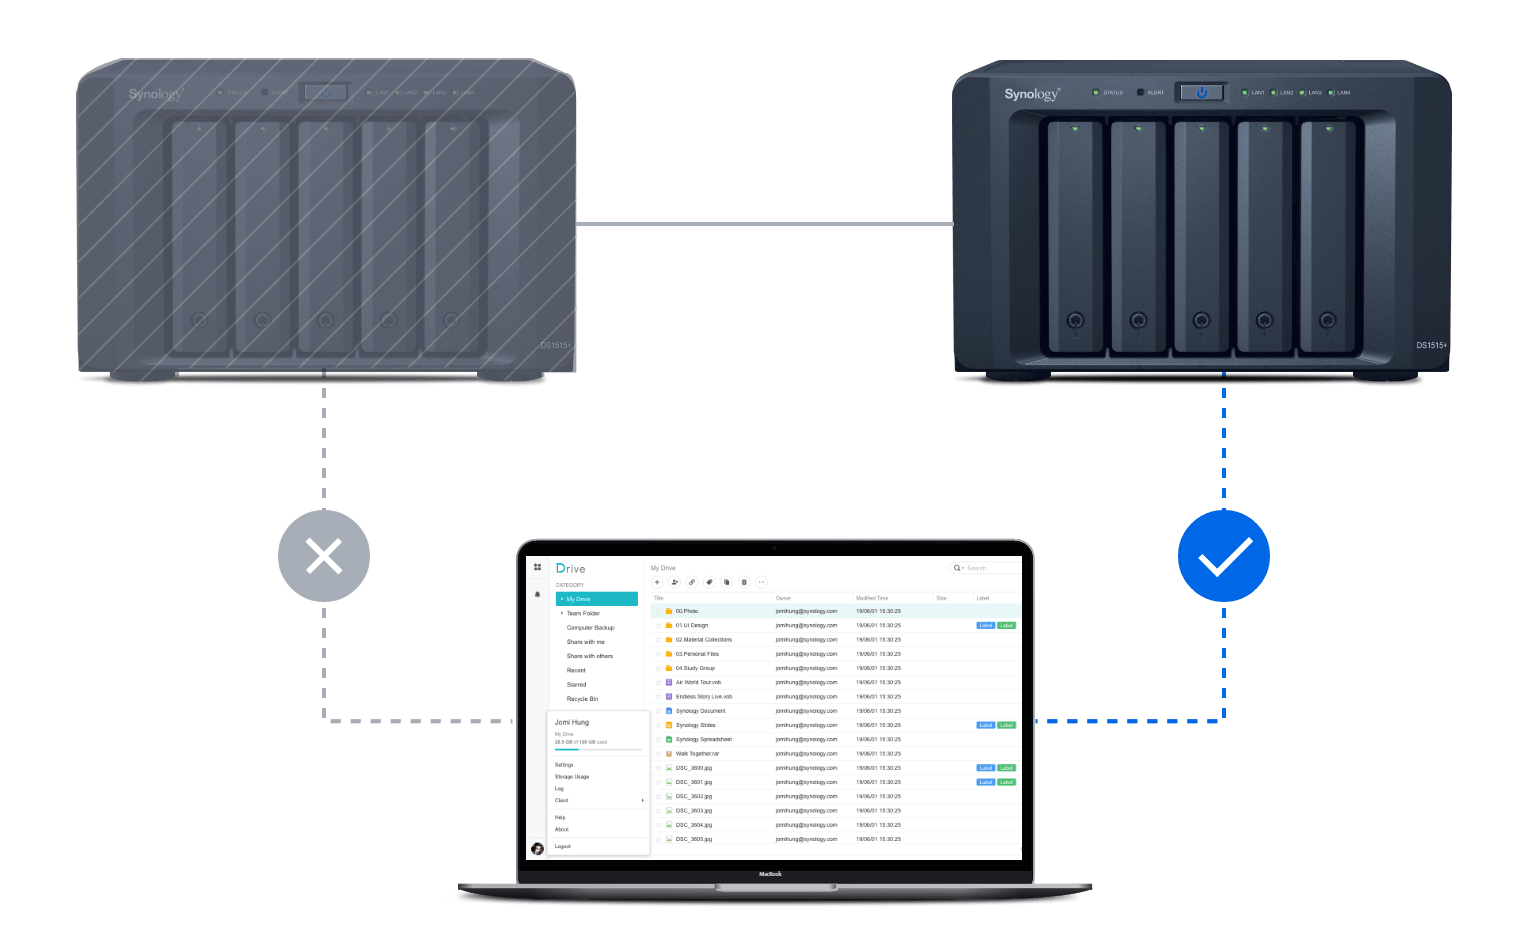Star the 01.UI Design folder
The height and width of the screenshot is (950, 1520).
pos(659,625)
